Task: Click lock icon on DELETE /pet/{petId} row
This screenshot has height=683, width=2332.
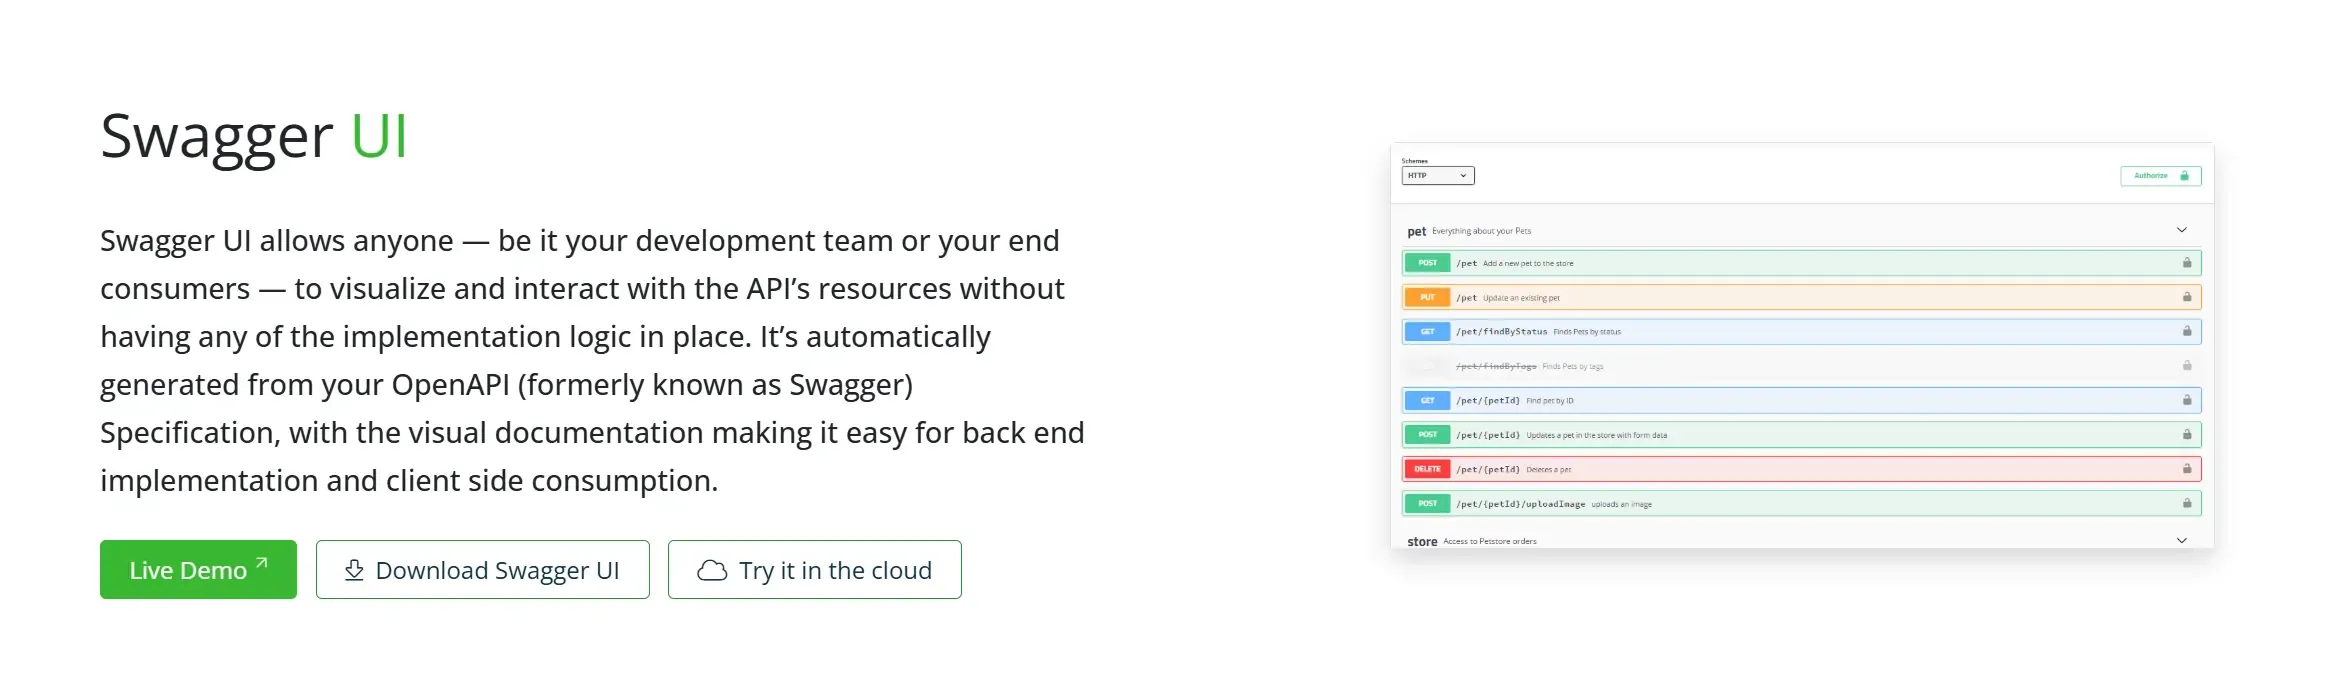Action: (2187, 469)
